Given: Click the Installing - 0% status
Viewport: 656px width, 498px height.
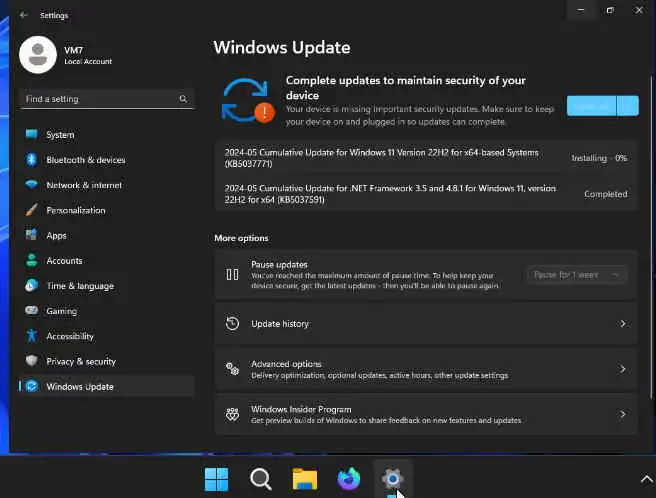Looking at the screenshot, I should coord(599,158).
